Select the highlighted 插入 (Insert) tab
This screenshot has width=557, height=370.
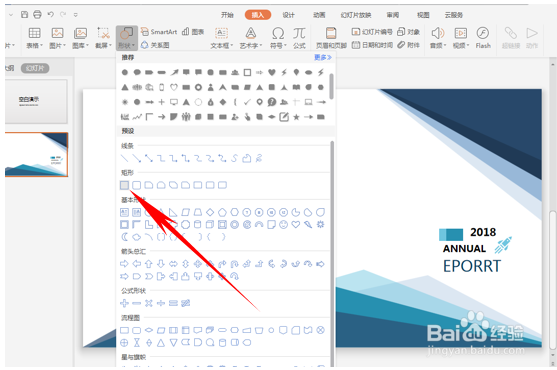(x=258, y=15)
